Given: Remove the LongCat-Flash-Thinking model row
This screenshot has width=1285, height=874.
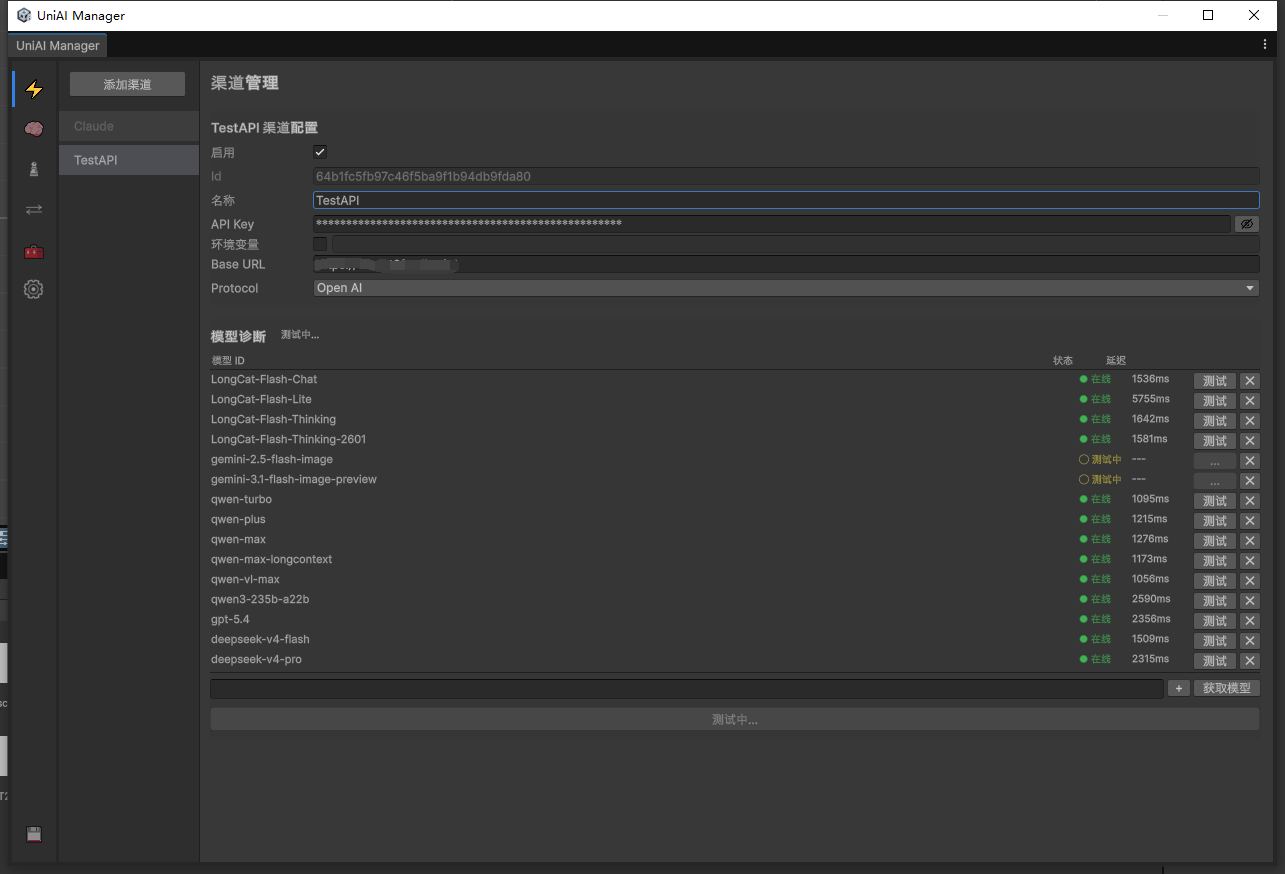Looking at the screenshot, I should [x=1250, y=421].
